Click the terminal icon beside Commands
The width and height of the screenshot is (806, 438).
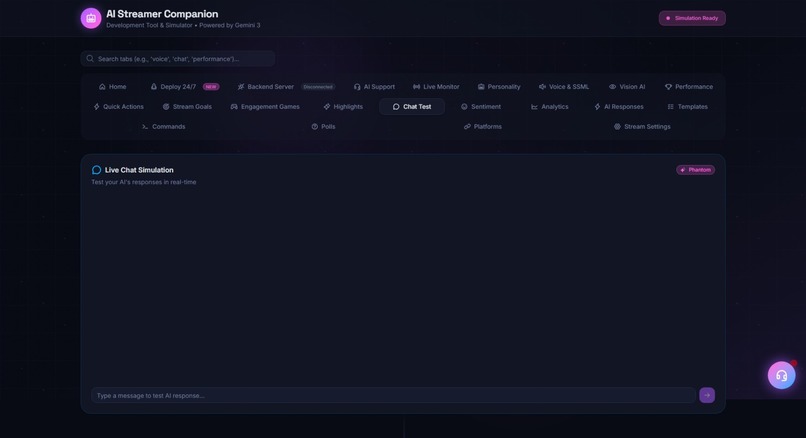pyautogui.click(x=145, y=126)
